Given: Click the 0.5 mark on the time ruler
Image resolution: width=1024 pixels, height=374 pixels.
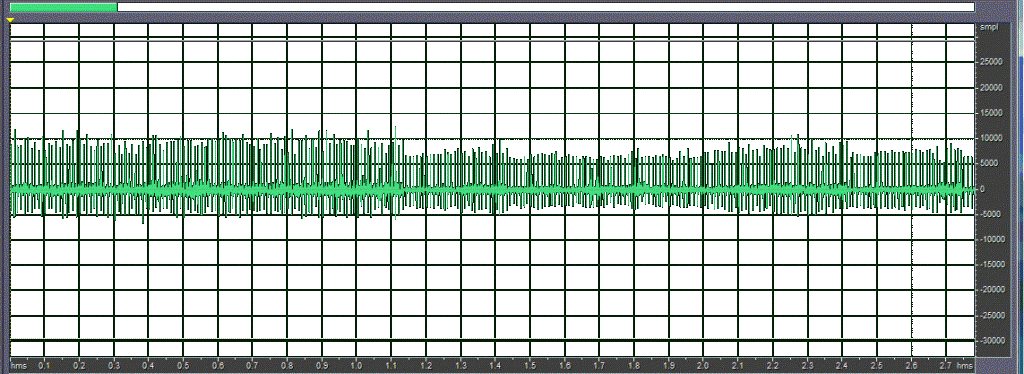Looking at the screenshot, I should pos(184,366).
